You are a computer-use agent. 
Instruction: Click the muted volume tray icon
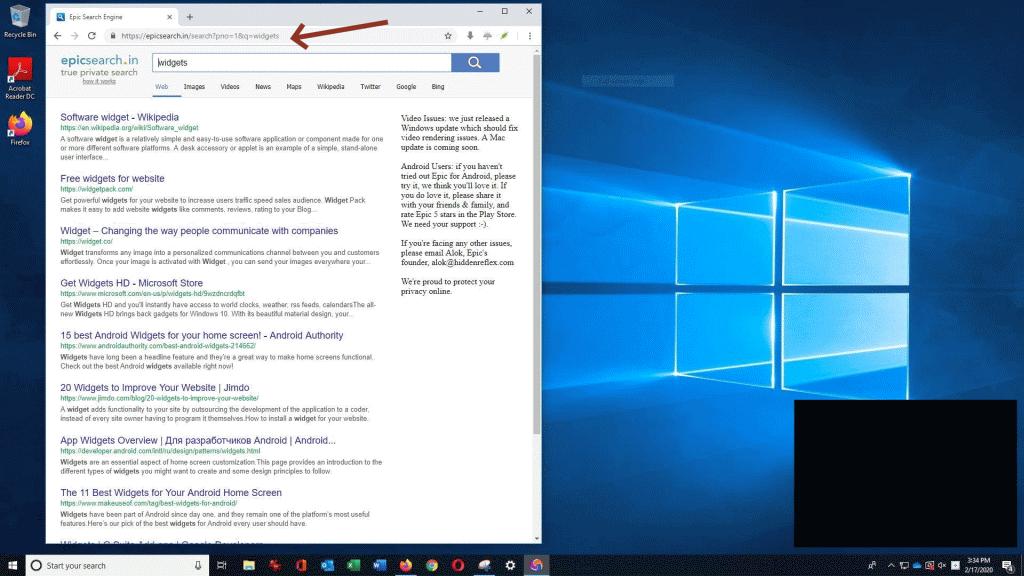tap(942, 566)
